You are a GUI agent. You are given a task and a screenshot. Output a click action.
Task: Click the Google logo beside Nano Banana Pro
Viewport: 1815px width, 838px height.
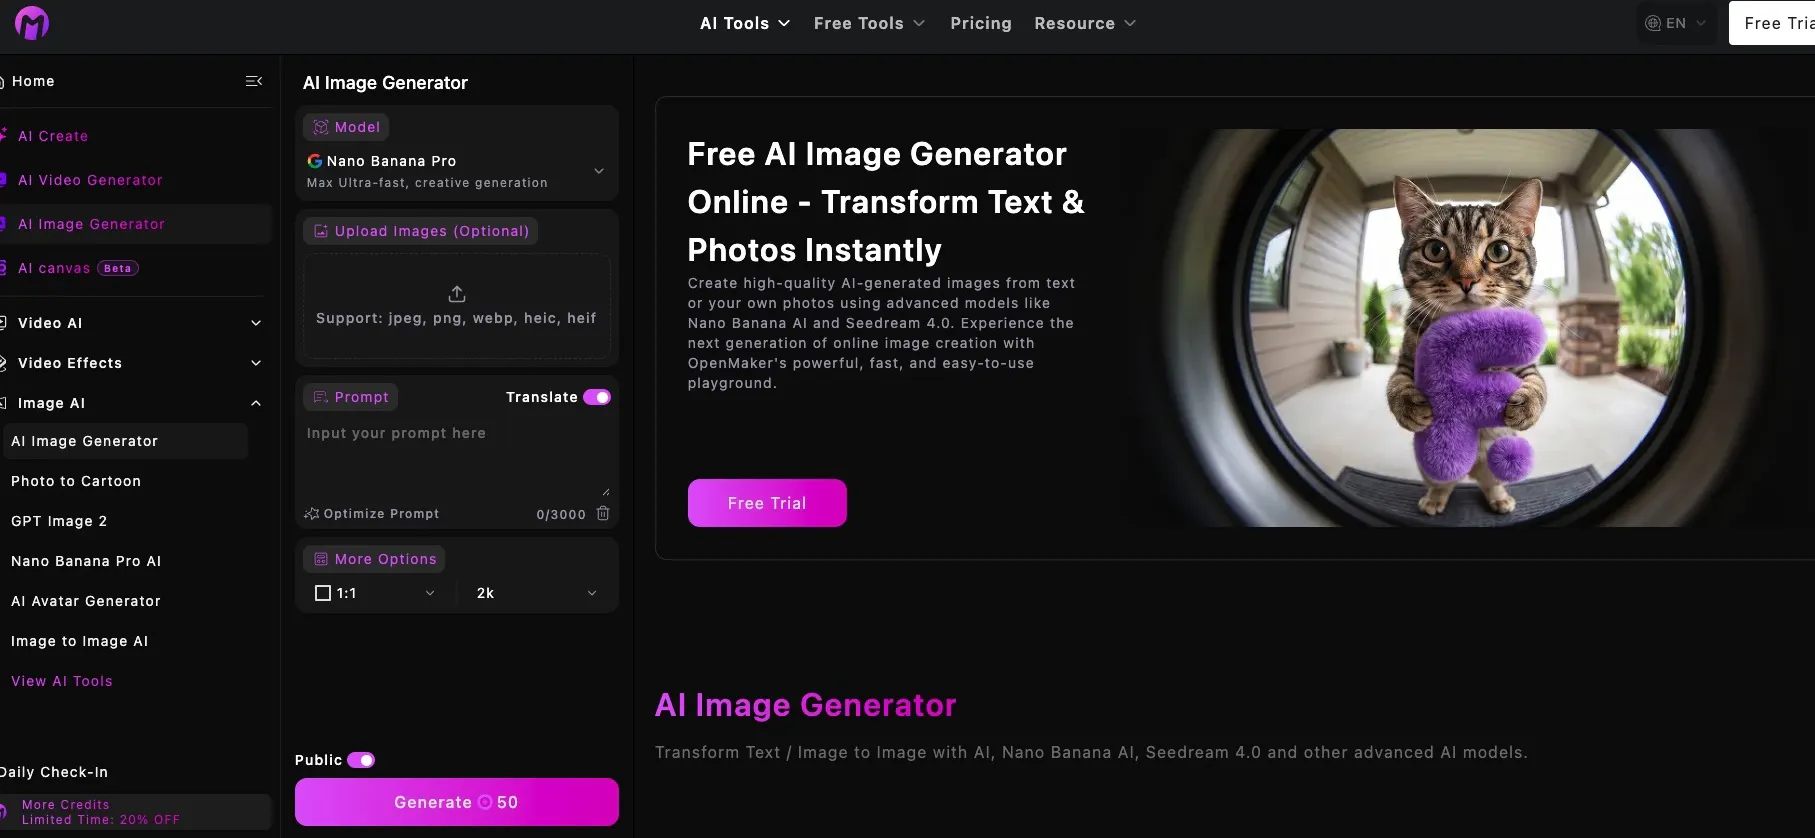click(x=314, y=161)
